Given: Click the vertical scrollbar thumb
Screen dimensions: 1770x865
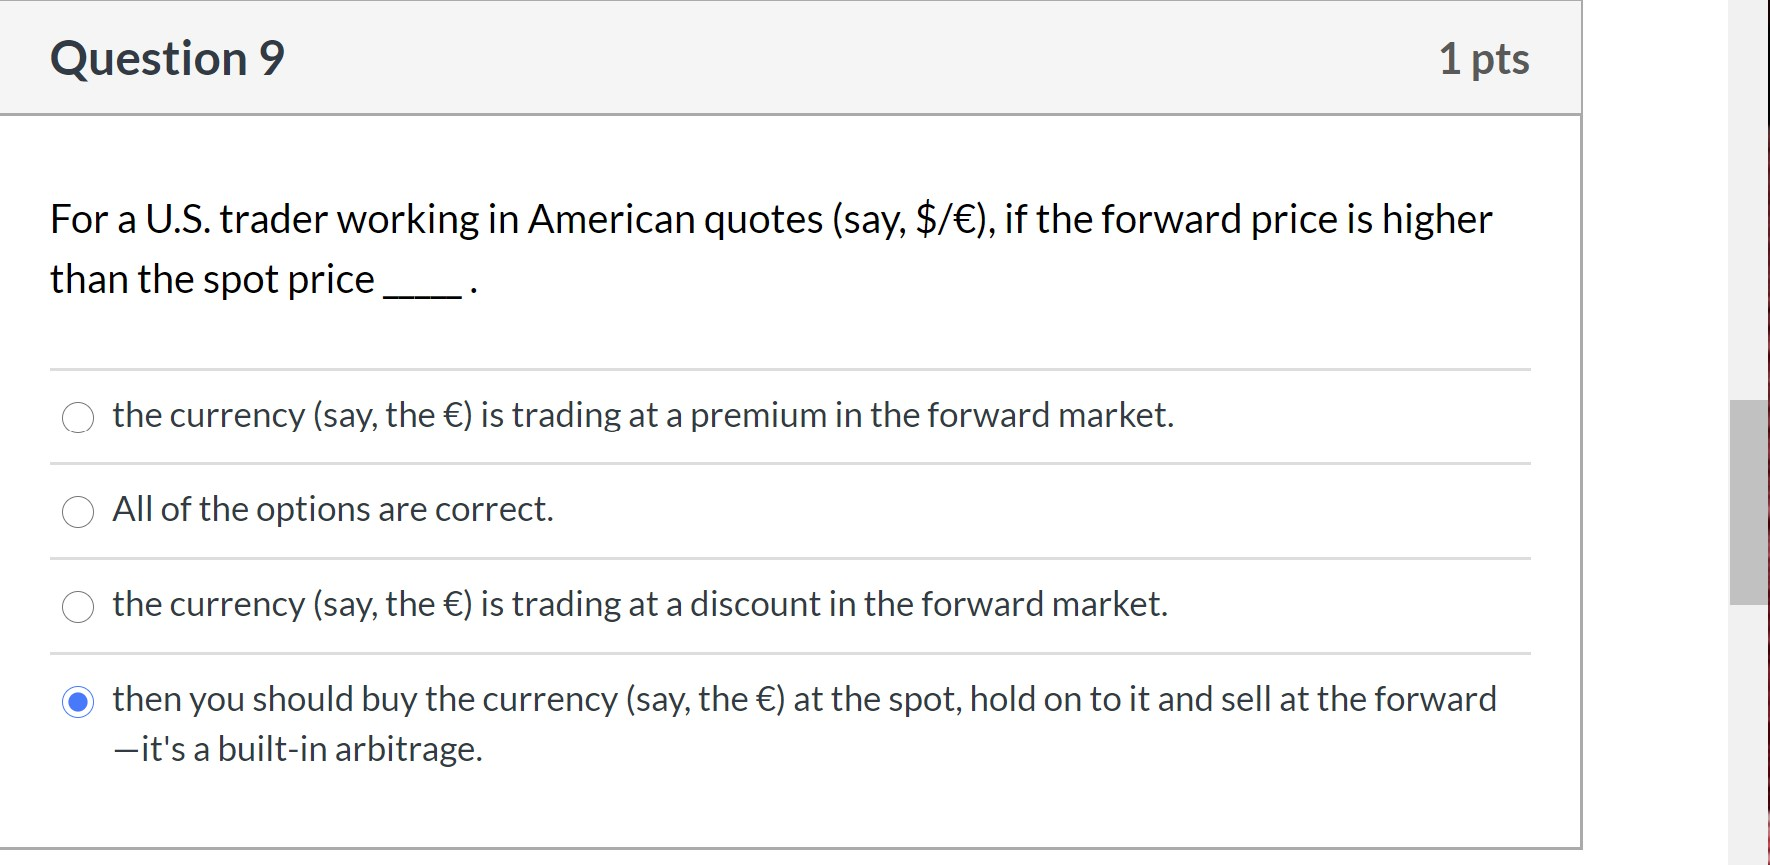Looking at the screenshot, I should tap(1746, 500).
